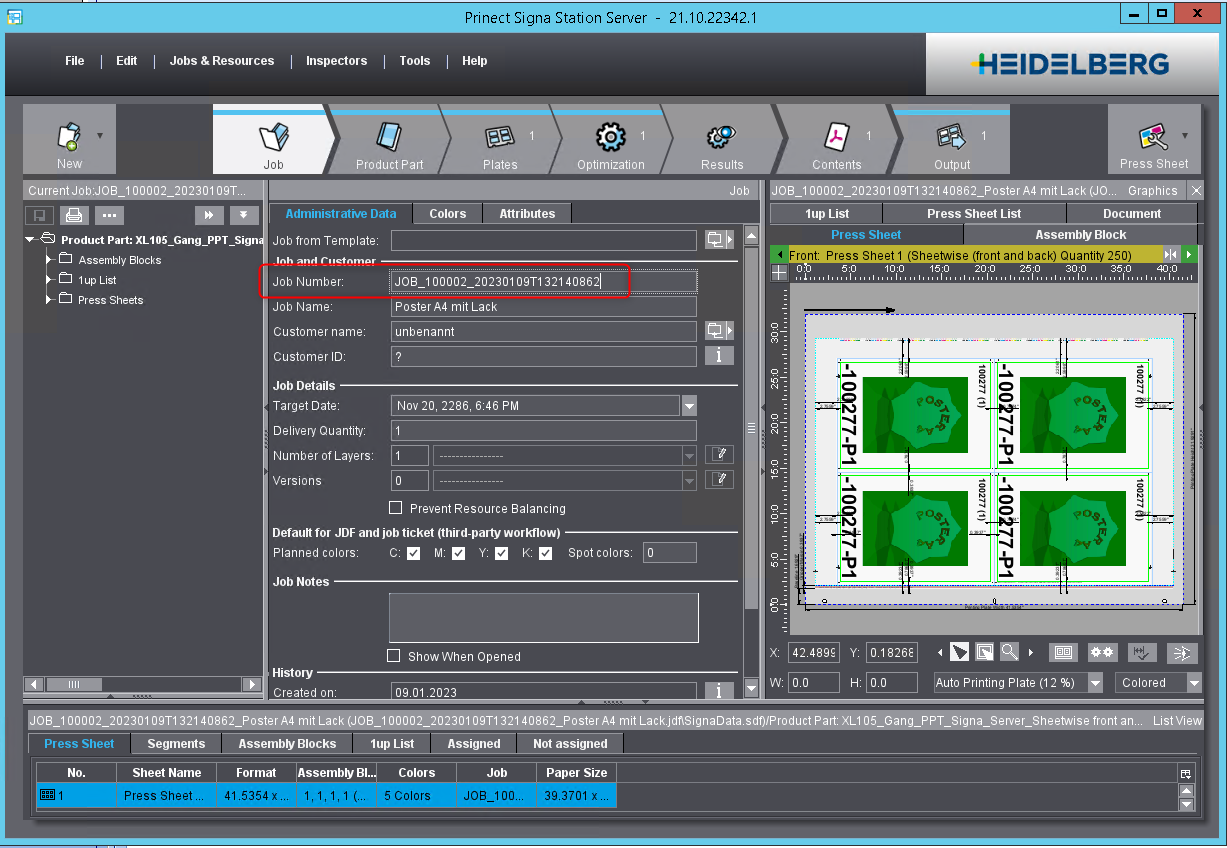Click the disabled save disk icon
The image size is (1227, 848).
[x=40, y=215]
